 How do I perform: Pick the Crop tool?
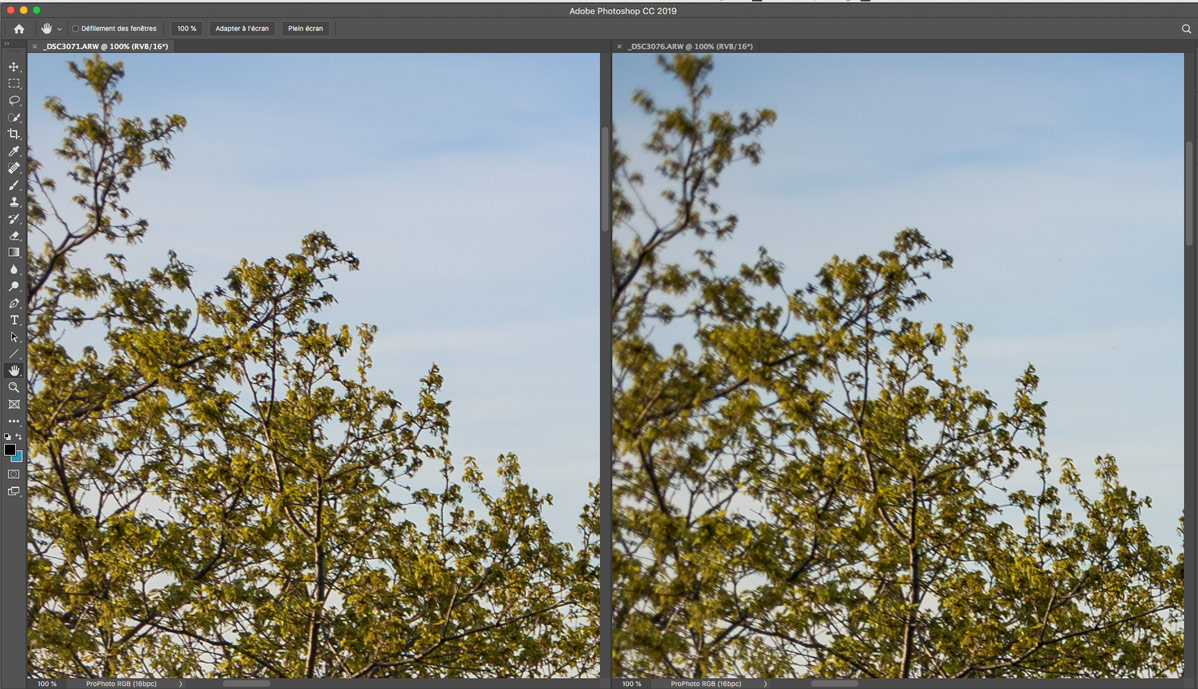14,134
